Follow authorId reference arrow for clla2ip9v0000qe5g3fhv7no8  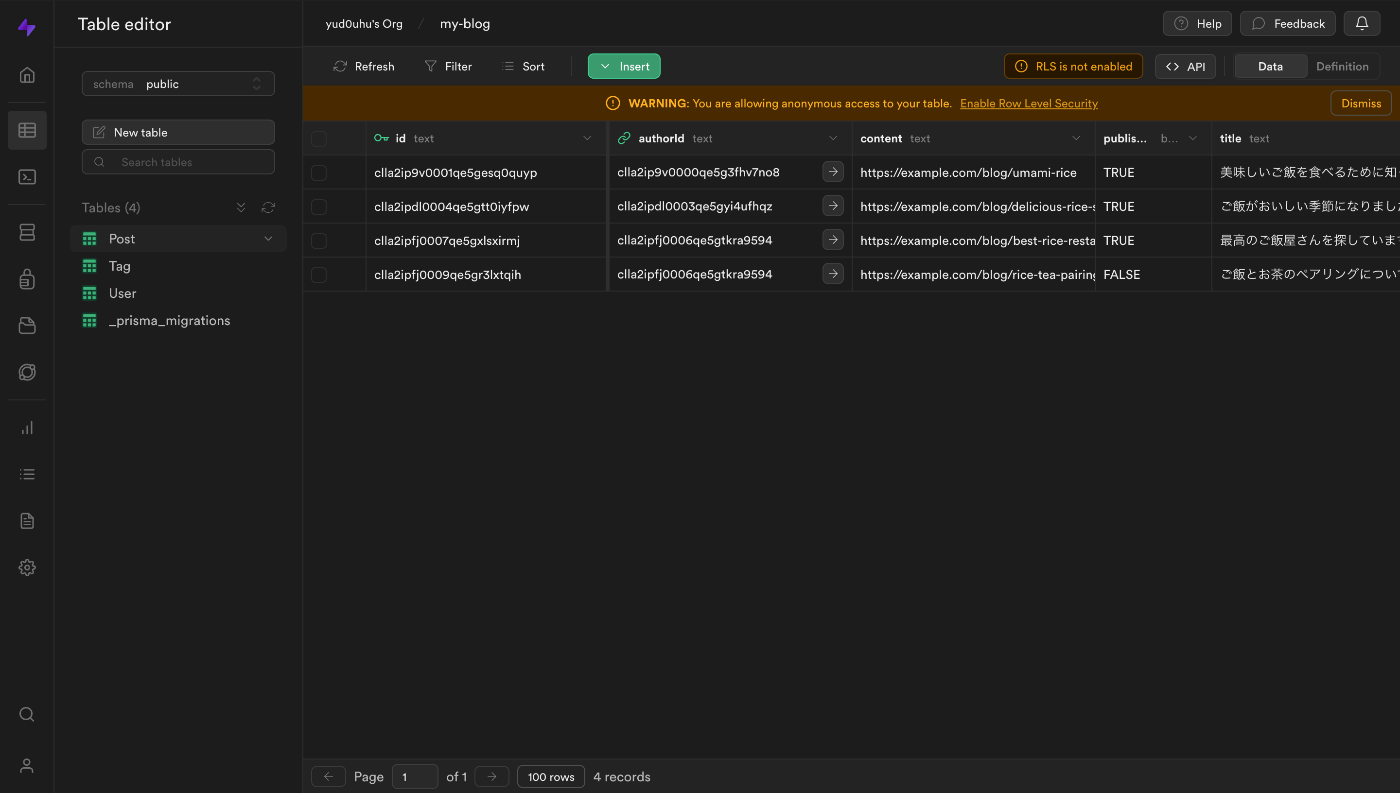tap(833, 172)
